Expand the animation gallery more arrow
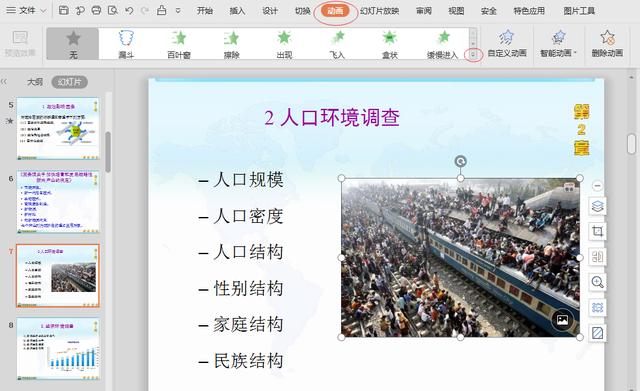The width and height of the screenshot is (640, 391). (473, 54)
